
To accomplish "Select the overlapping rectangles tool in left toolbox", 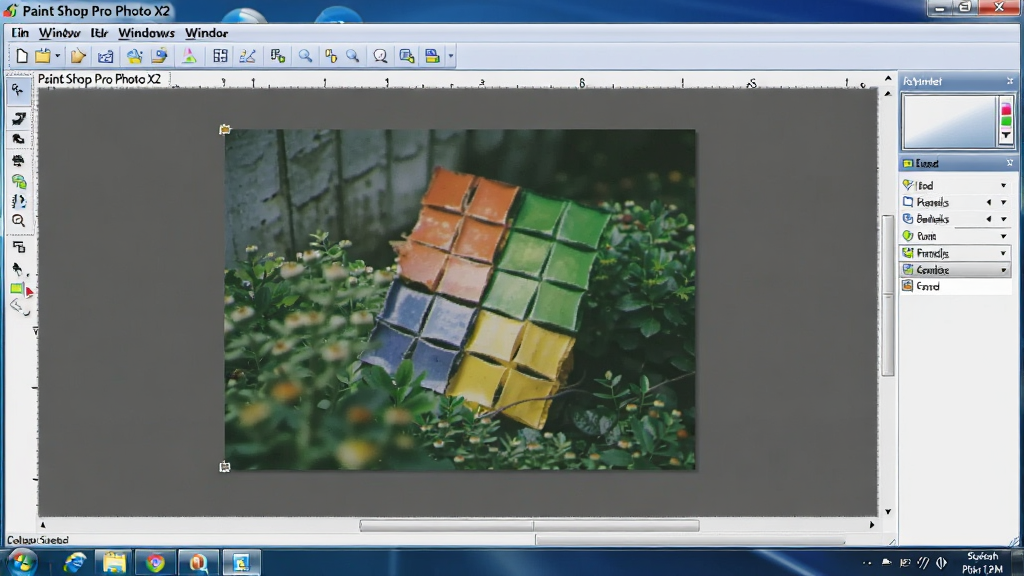I will point(19,247).
